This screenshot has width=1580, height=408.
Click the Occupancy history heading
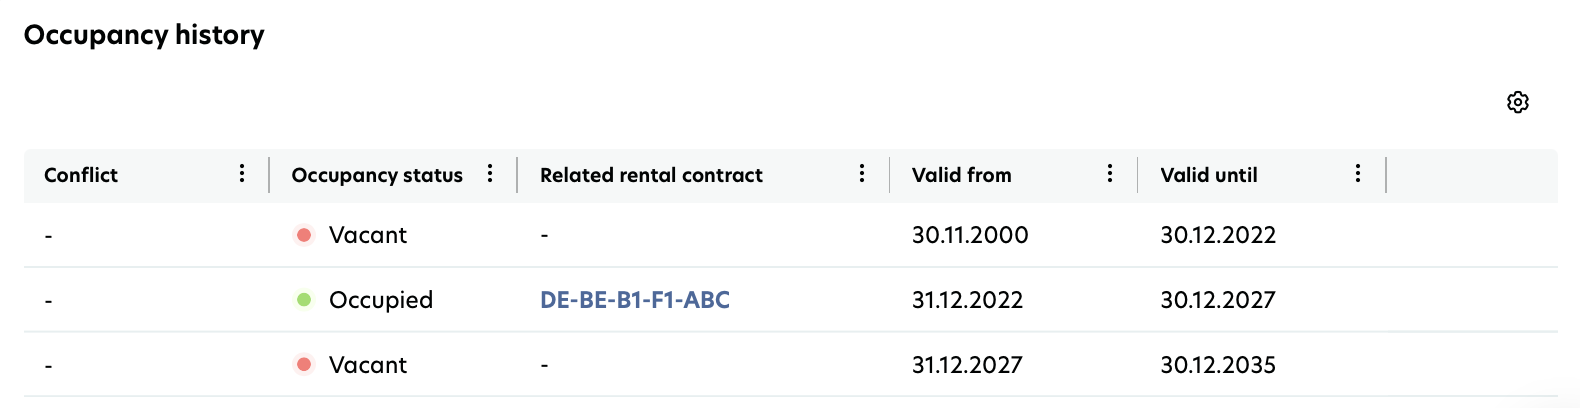(144, 35)
